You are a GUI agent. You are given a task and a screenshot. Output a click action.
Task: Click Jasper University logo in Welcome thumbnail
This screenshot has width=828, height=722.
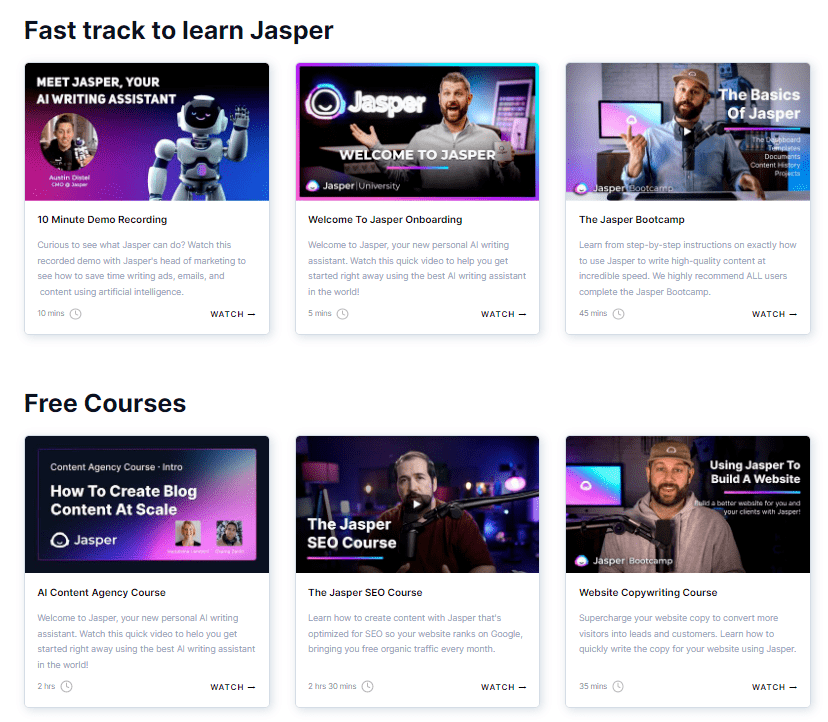tap(354, 186)
